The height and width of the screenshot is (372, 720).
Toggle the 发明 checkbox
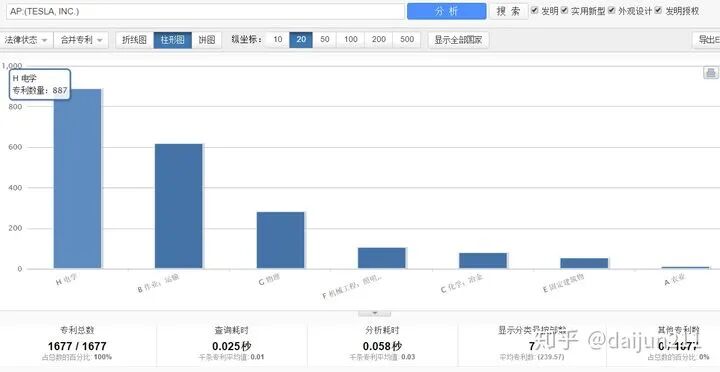click(x=534, y=10)
